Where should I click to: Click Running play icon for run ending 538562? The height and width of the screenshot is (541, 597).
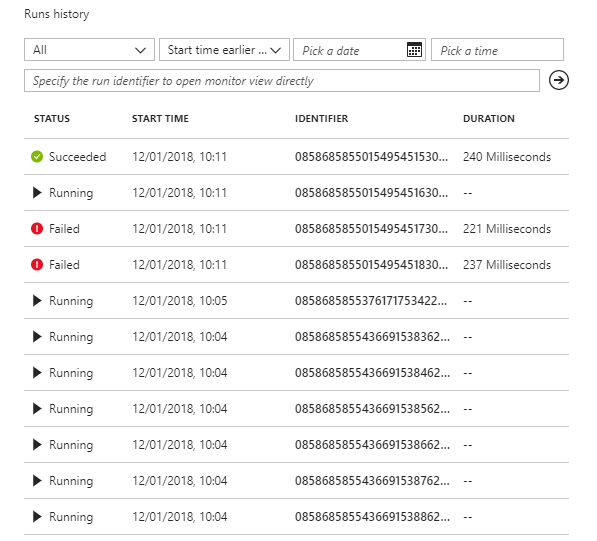coord(37,409)
